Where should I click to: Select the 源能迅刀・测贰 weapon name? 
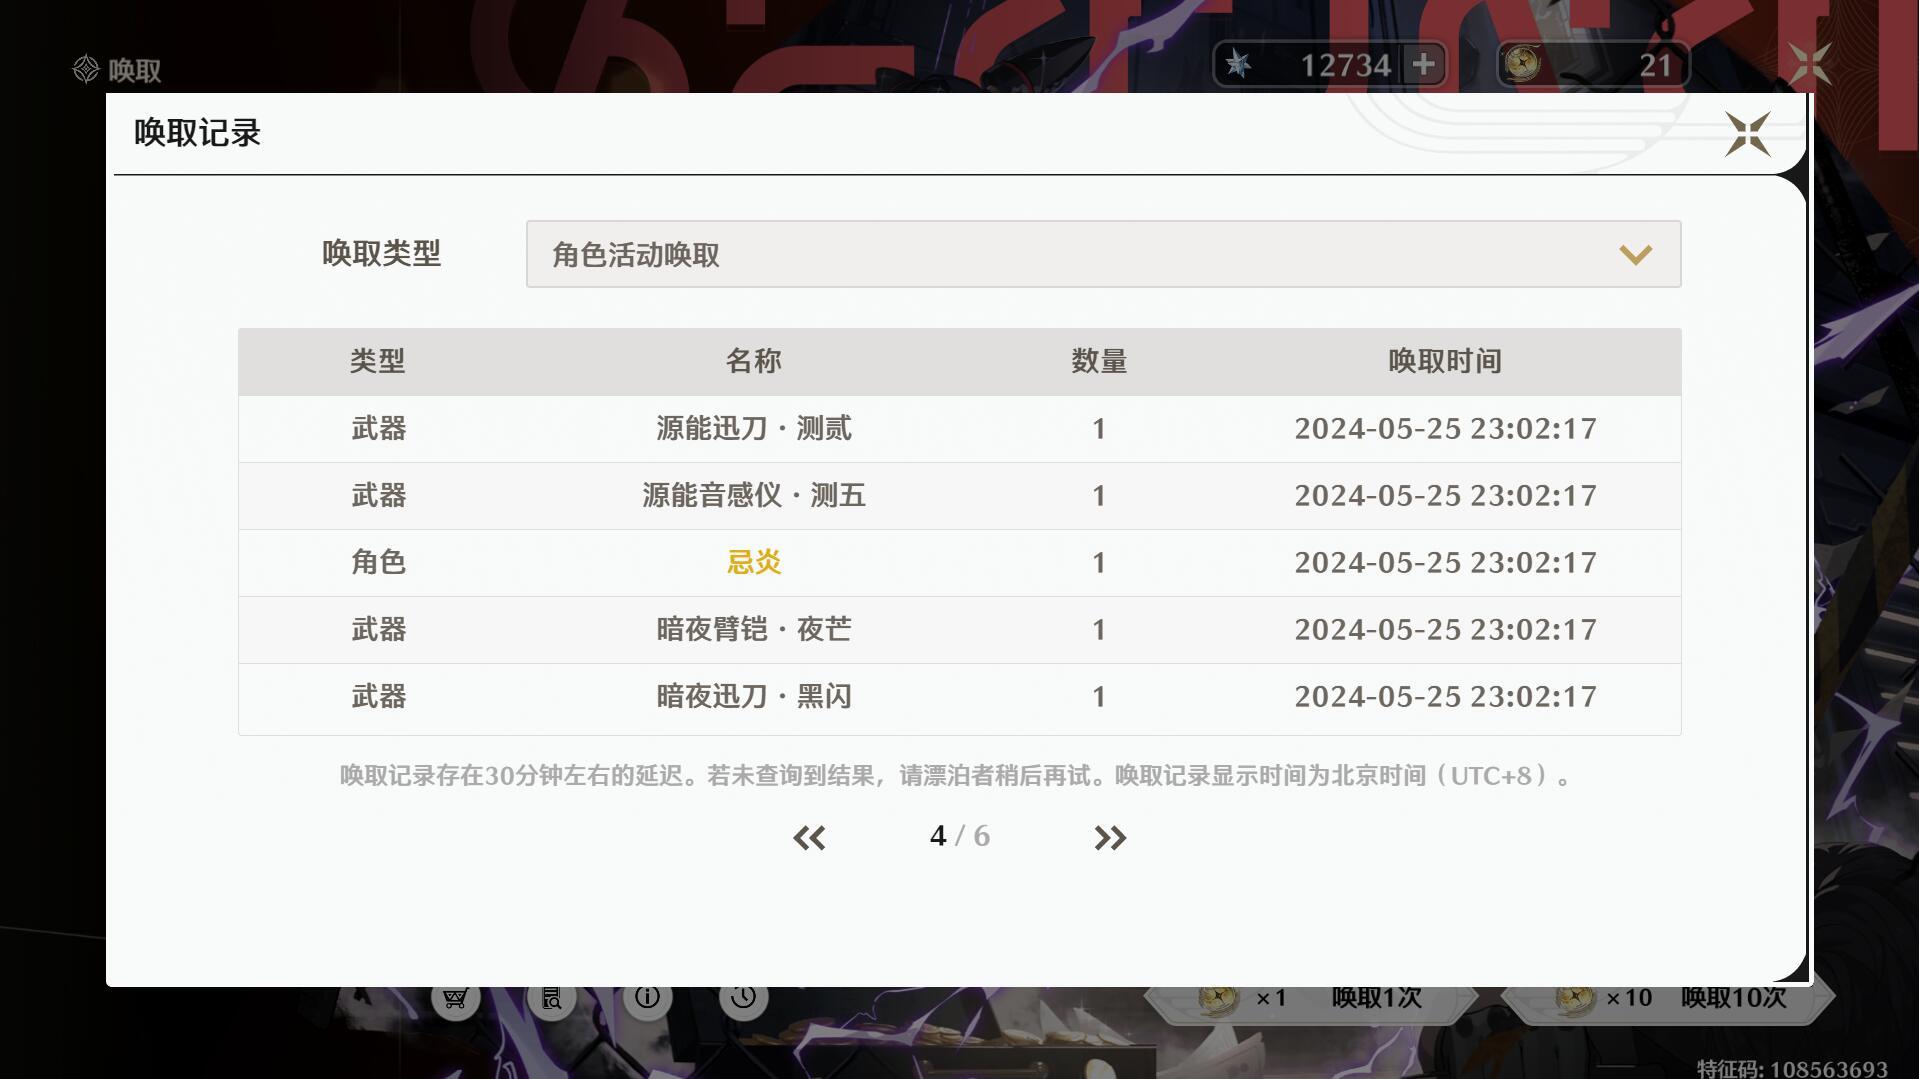(754, 429)
